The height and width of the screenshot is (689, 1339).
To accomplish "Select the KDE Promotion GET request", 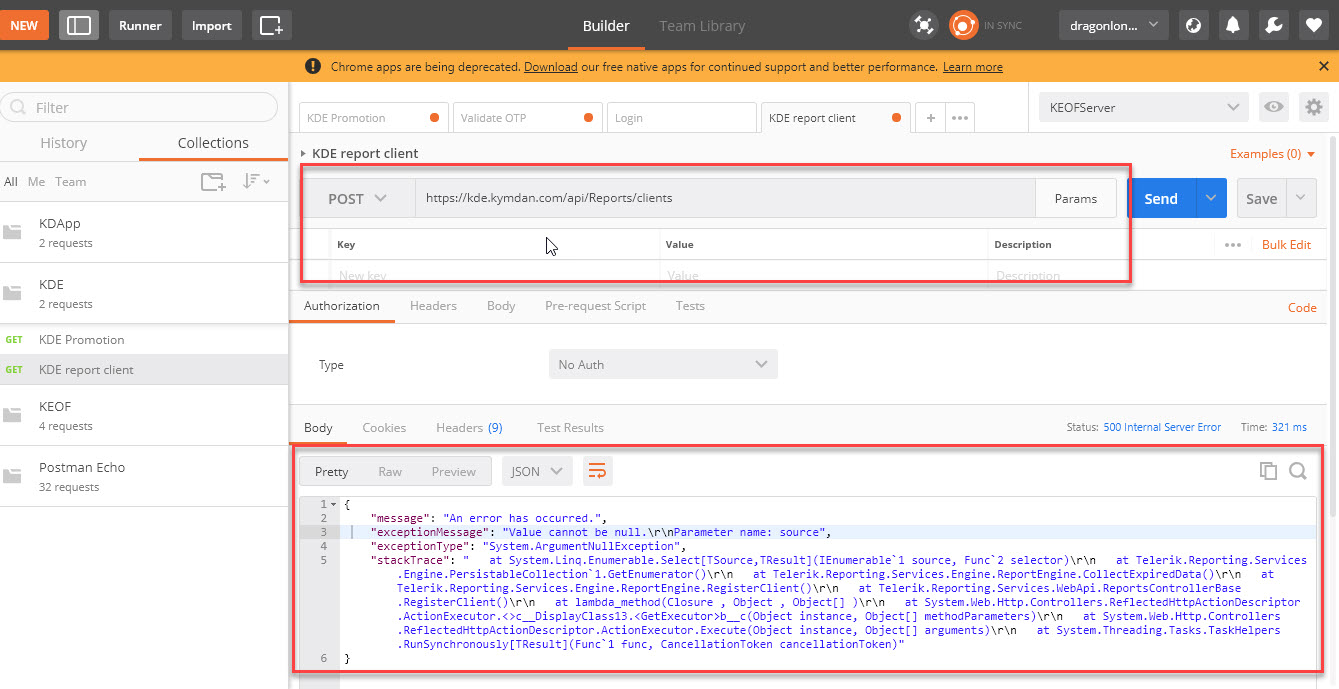I will point(144,340).
